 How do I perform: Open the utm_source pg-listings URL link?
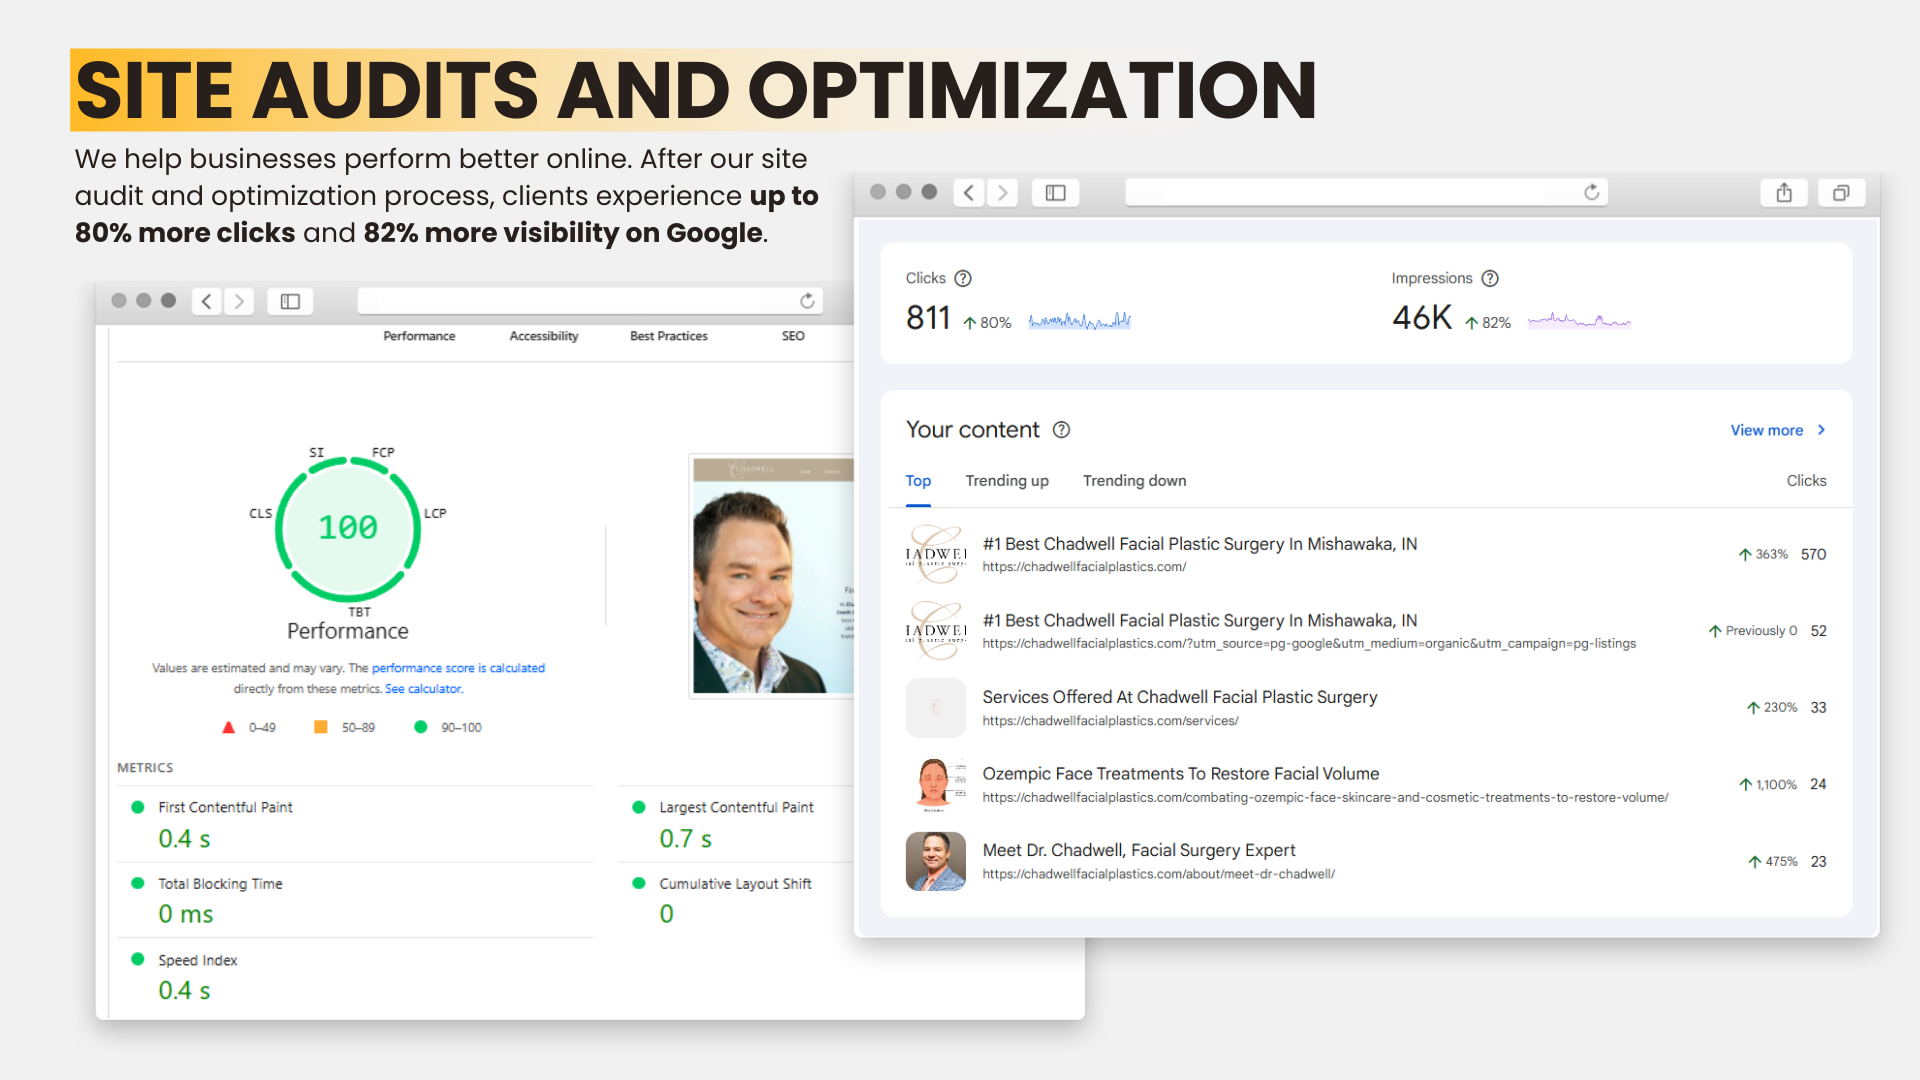(1309, 644)
